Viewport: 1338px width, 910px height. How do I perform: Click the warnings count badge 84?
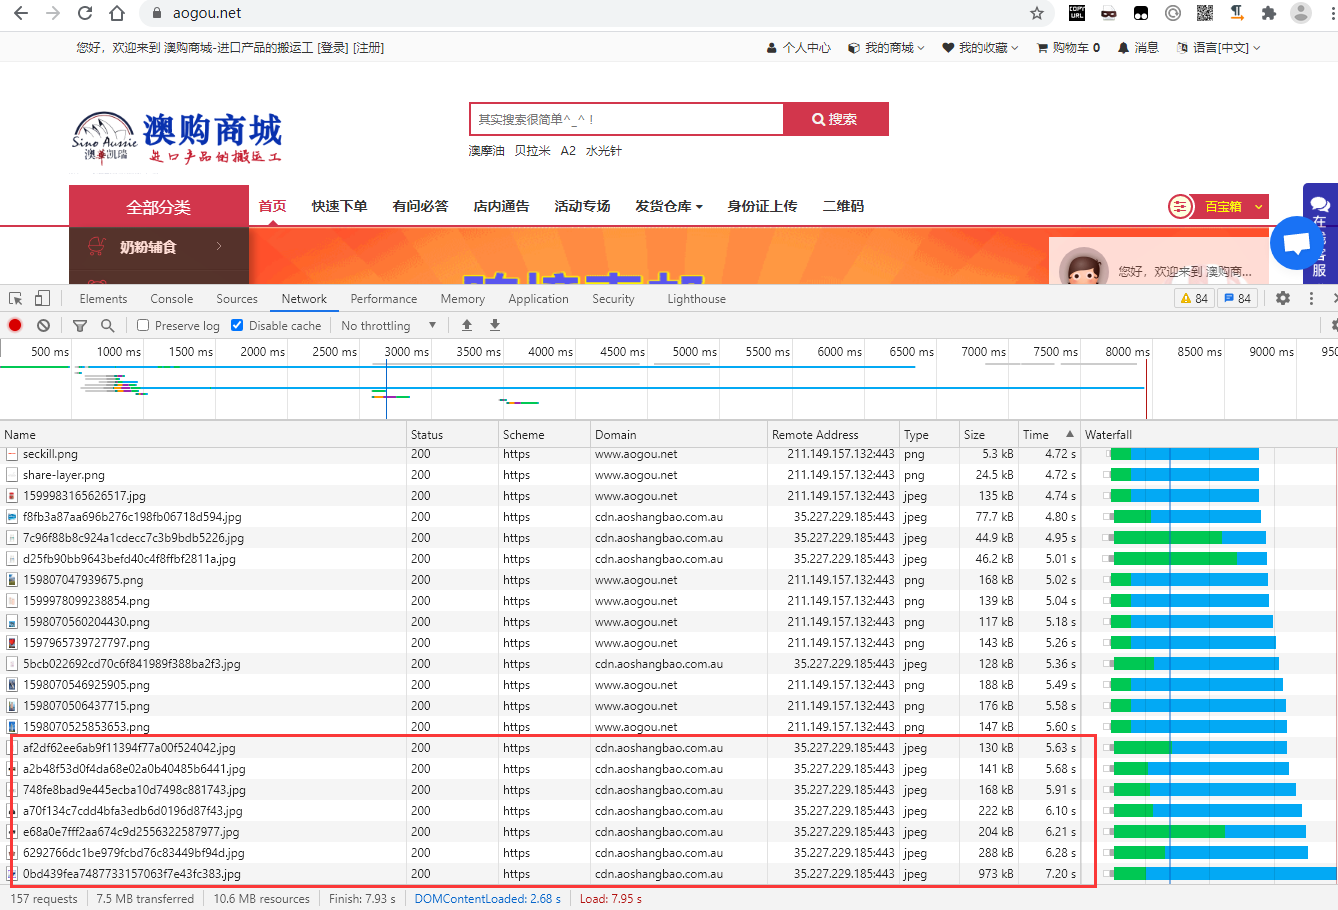[1194, 298]
